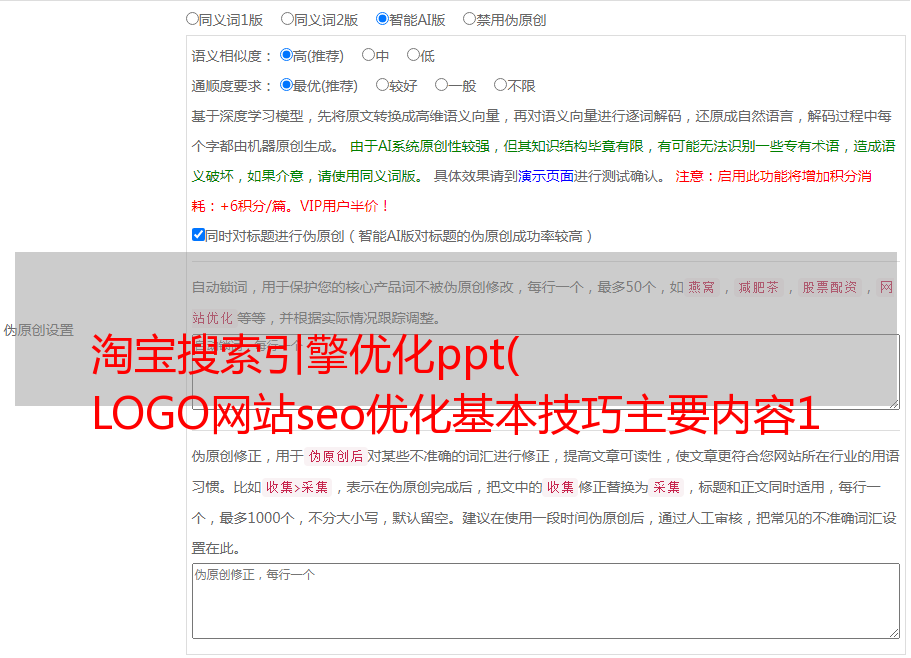Click the 燕窝 example keyword
This screenshot has width=911, height=658.
coord(702,287)
